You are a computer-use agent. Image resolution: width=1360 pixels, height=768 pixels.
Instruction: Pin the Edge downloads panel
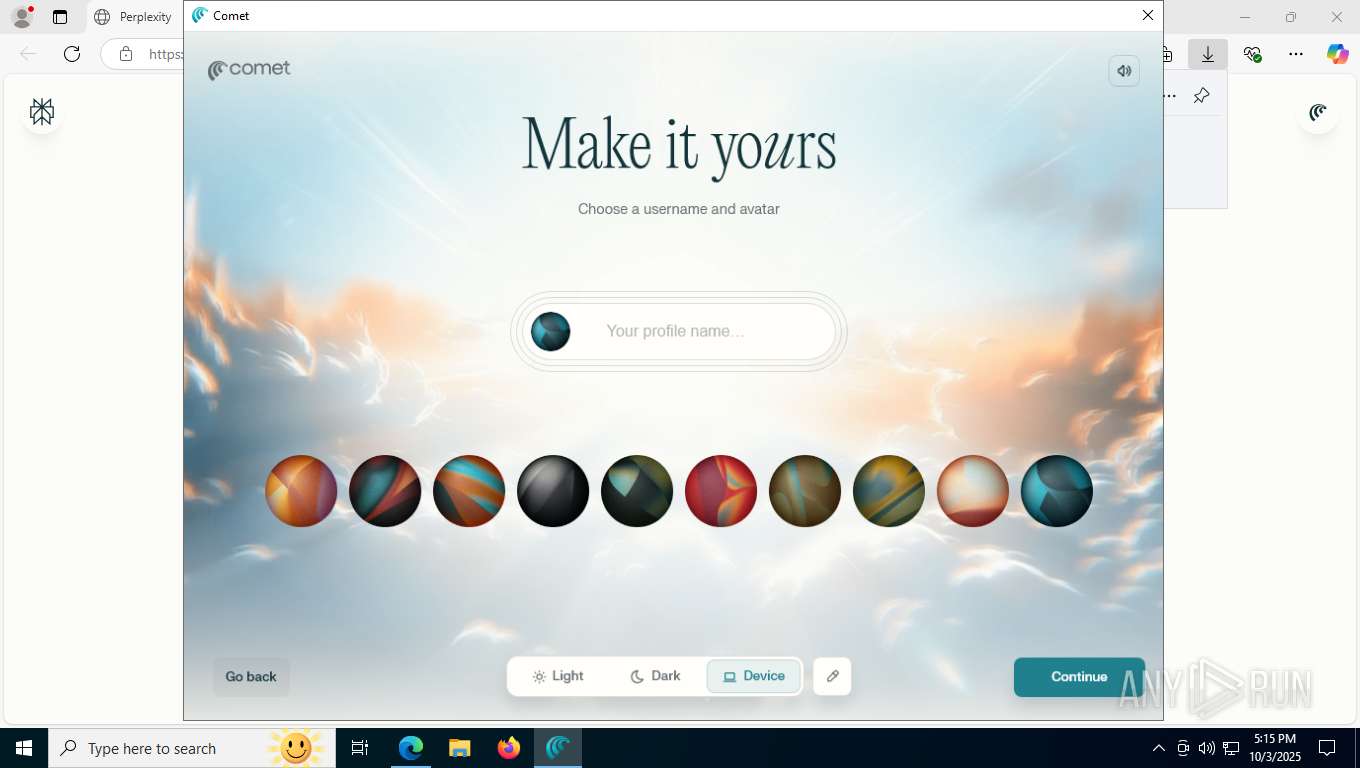(1202, 95)
